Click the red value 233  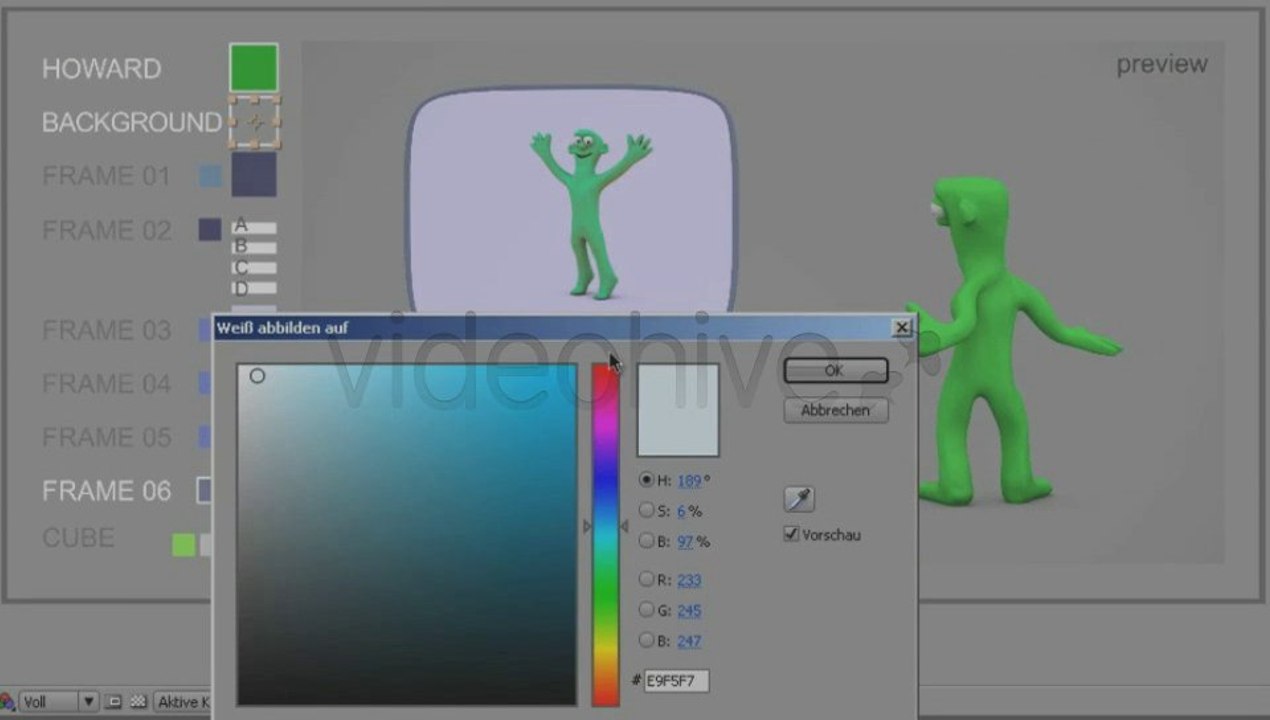(x=689, y=580)
